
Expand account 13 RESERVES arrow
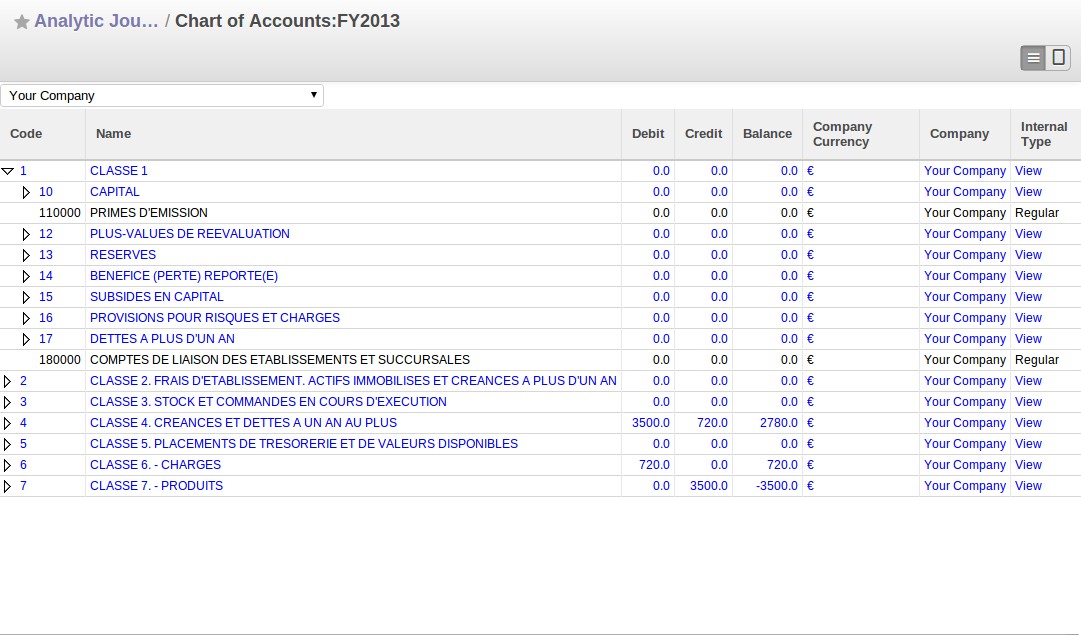pos(27,255)
